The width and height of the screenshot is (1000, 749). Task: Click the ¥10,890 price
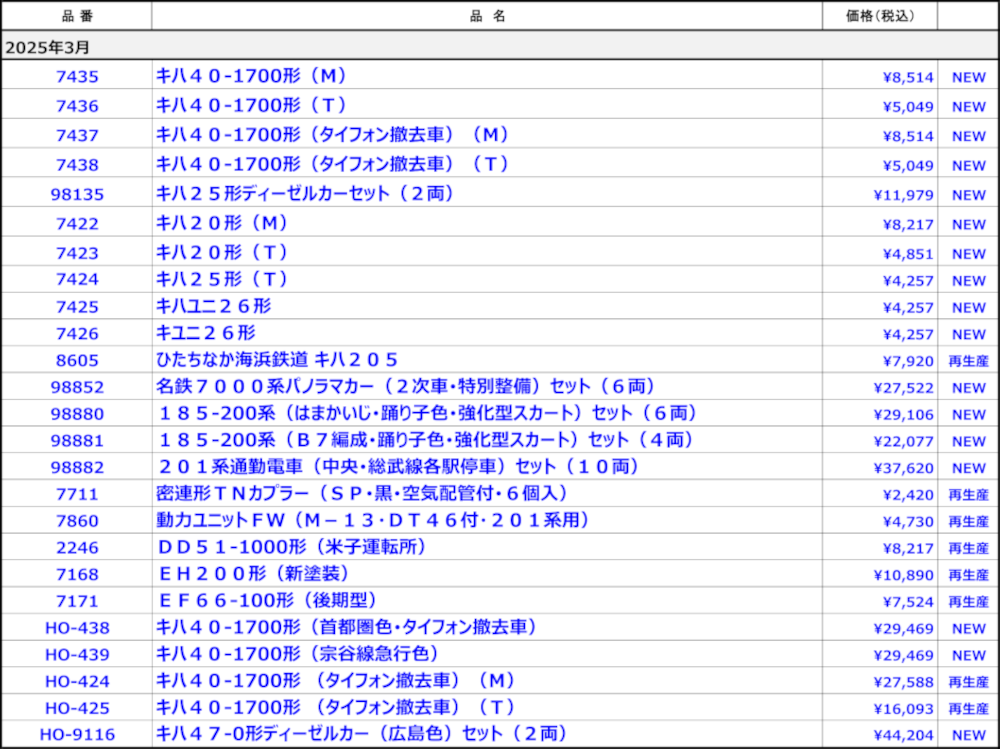click(903, 575)
